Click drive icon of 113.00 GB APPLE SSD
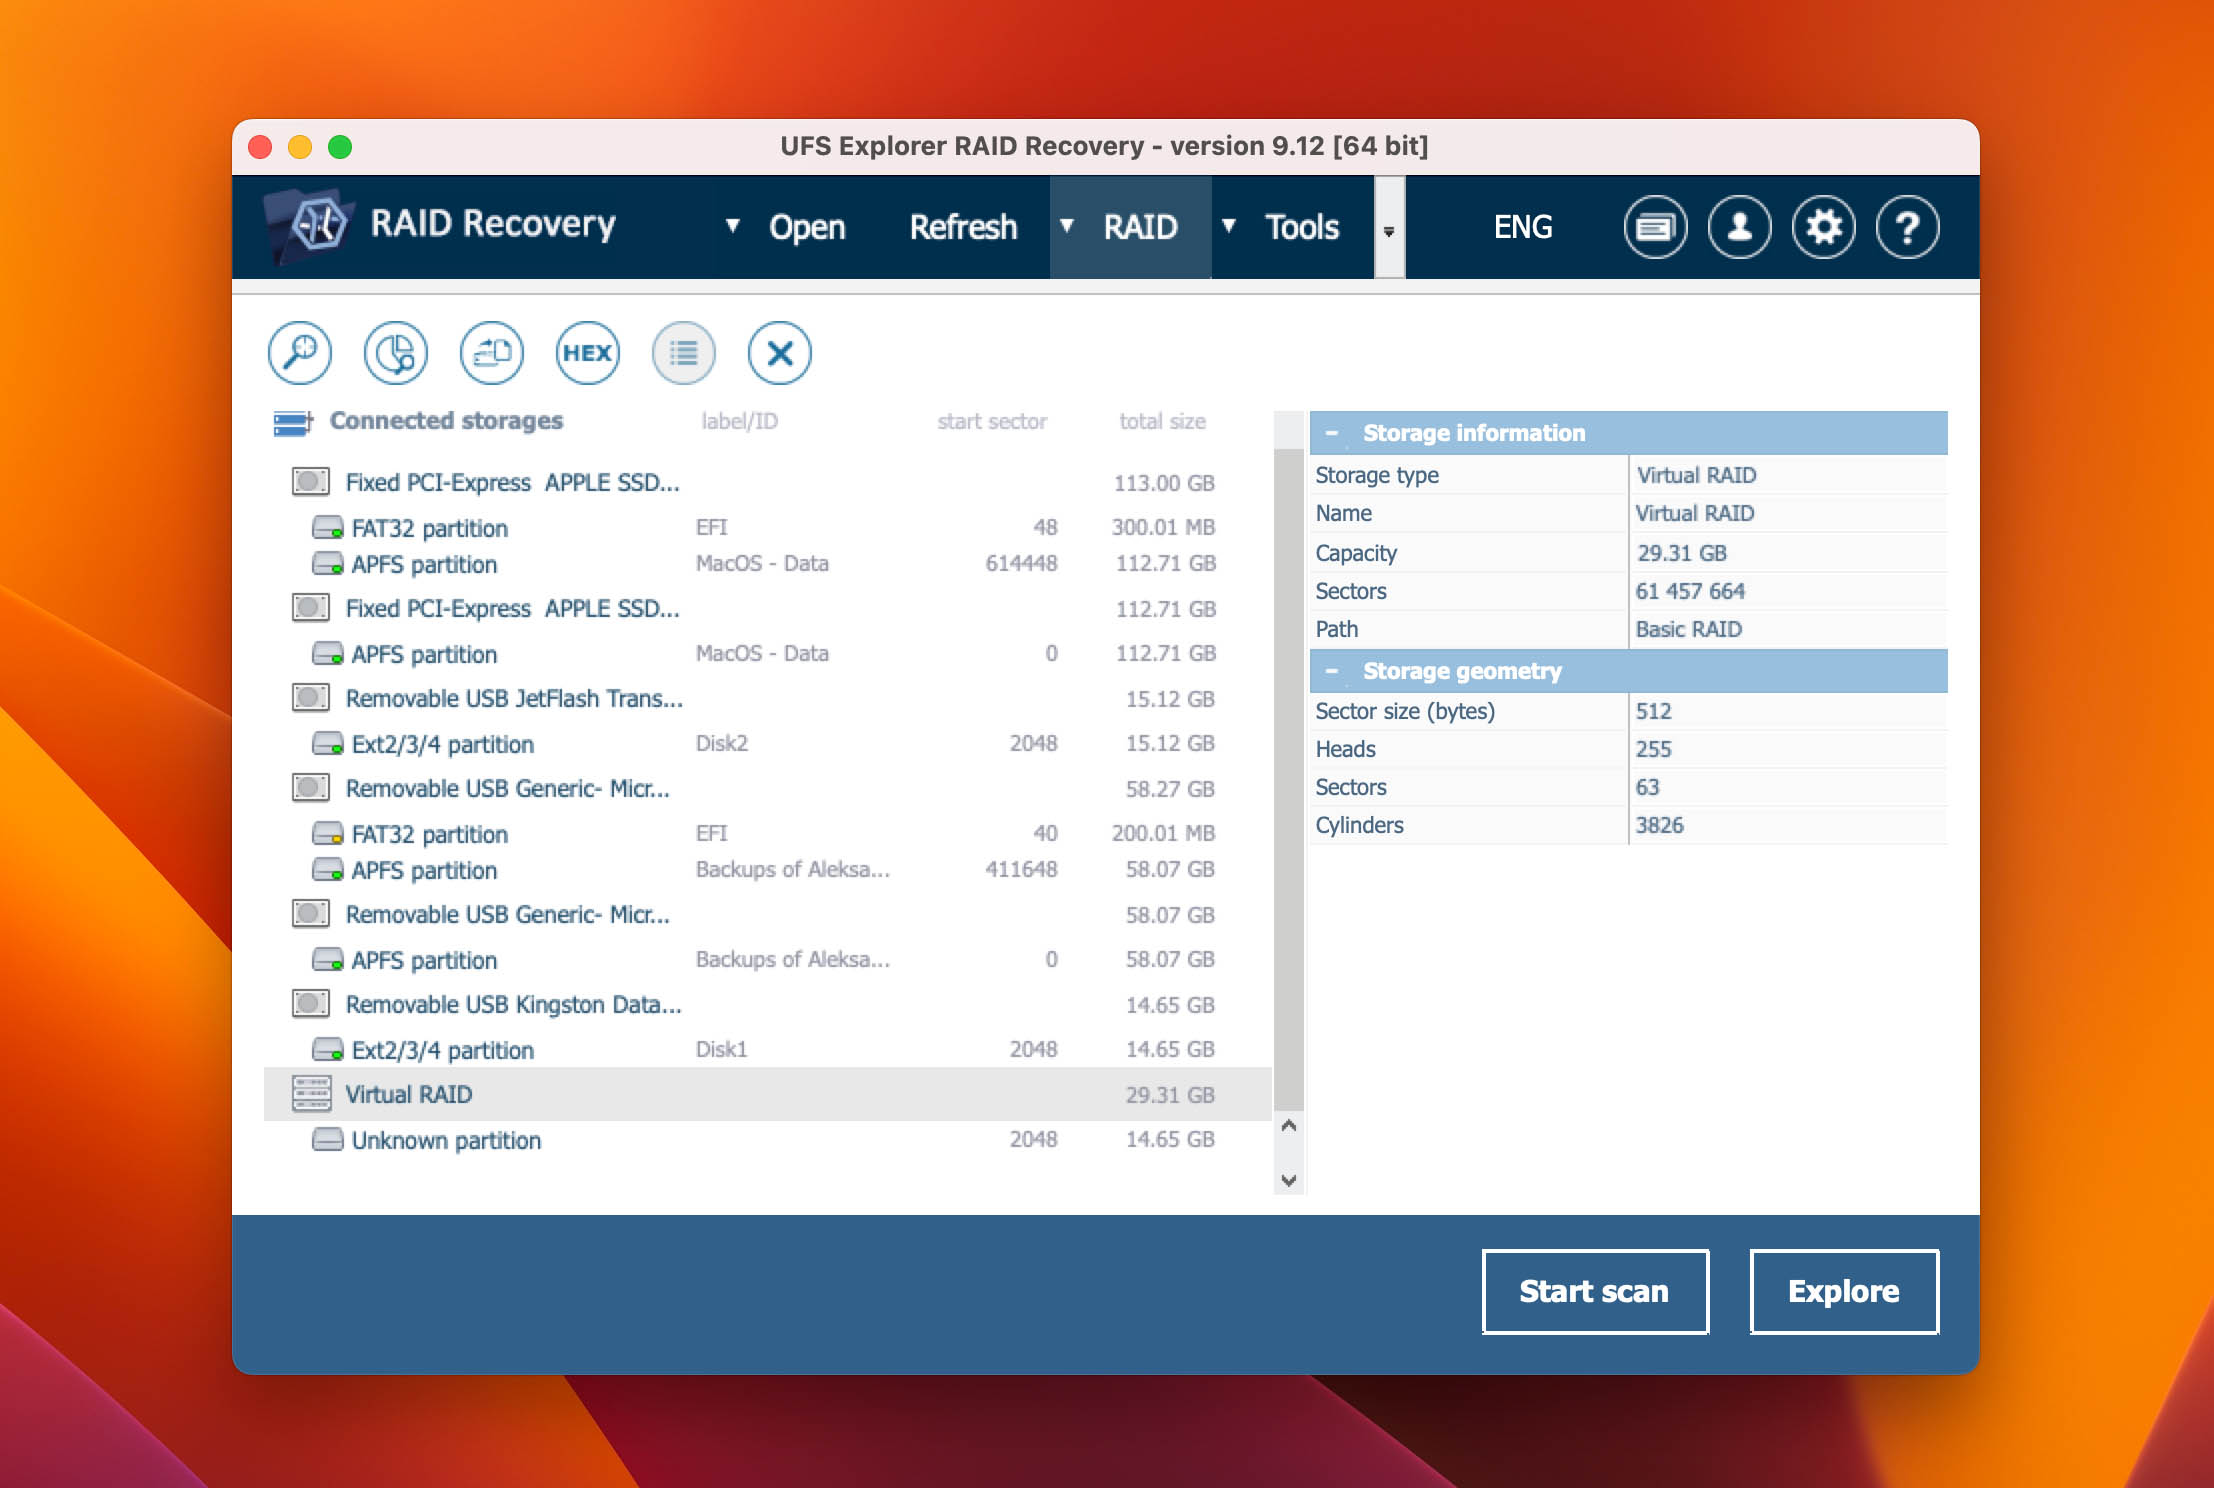 coord(310,482)
